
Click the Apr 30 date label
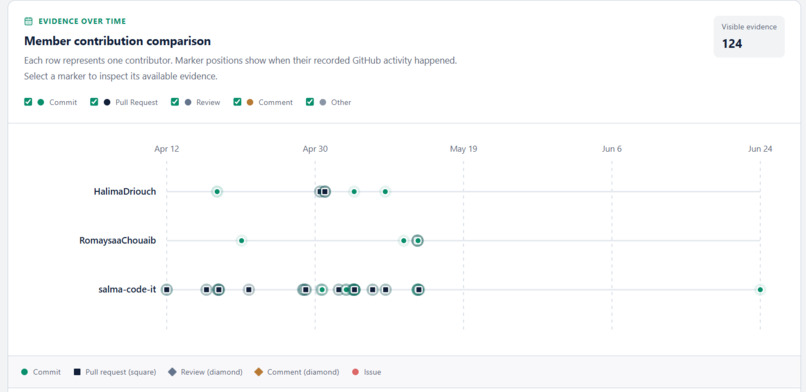point(315,149)
